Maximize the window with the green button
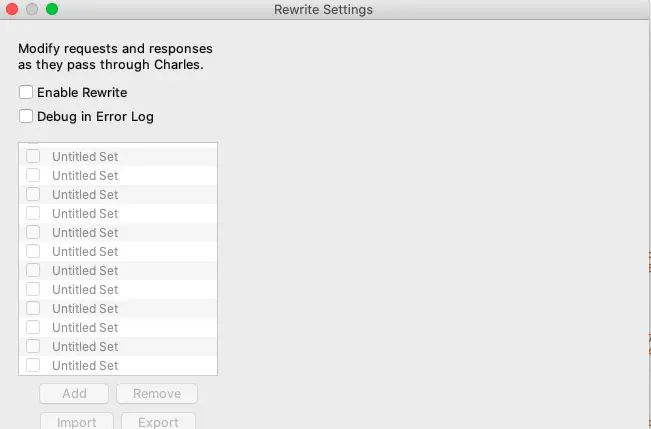Viewport: 651px width, 429px height. click(52, 10)
